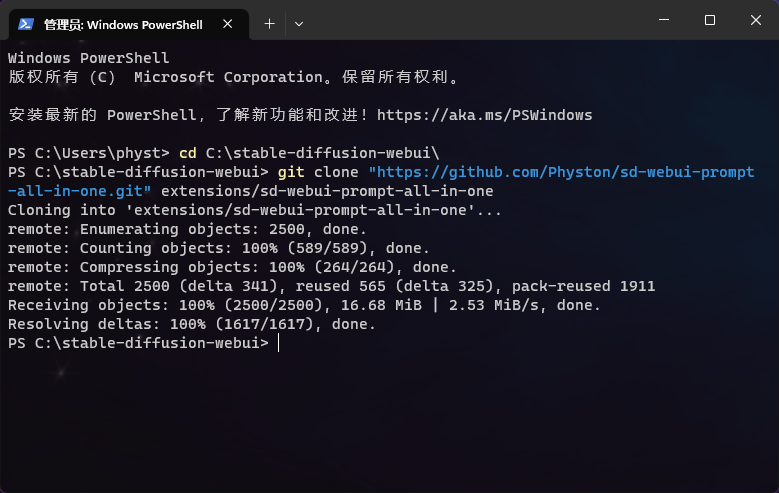Click the GitHub sd-webui-prompt-all-in-one repository URL
Image resolution: width=779 pixels, height=493 pixels.
(x=560, y=172)
